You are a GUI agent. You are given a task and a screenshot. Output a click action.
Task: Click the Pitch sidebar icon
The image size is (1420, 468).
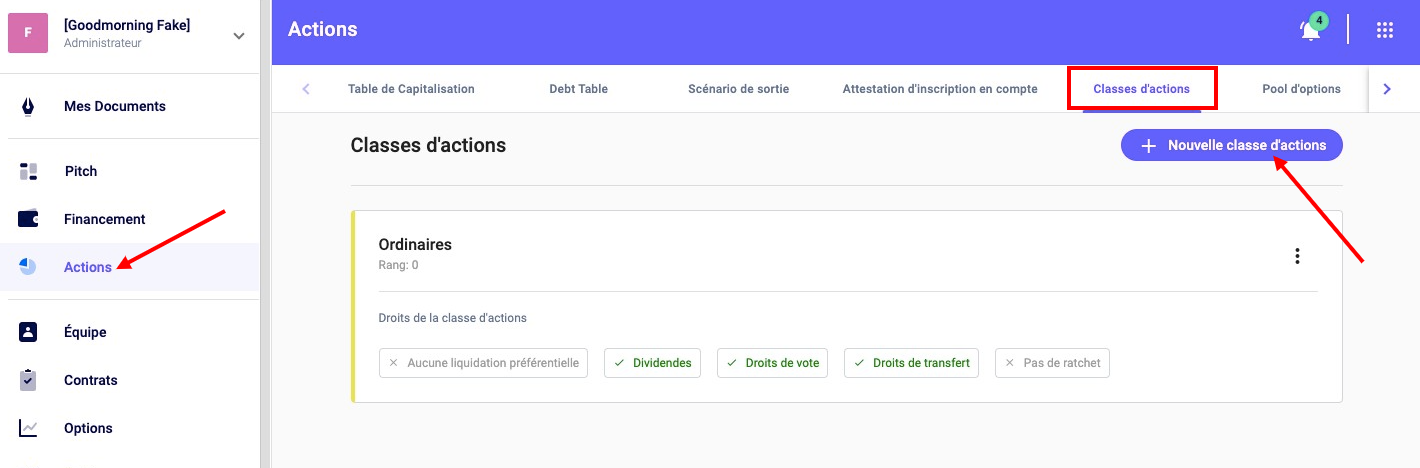point(28,171)
